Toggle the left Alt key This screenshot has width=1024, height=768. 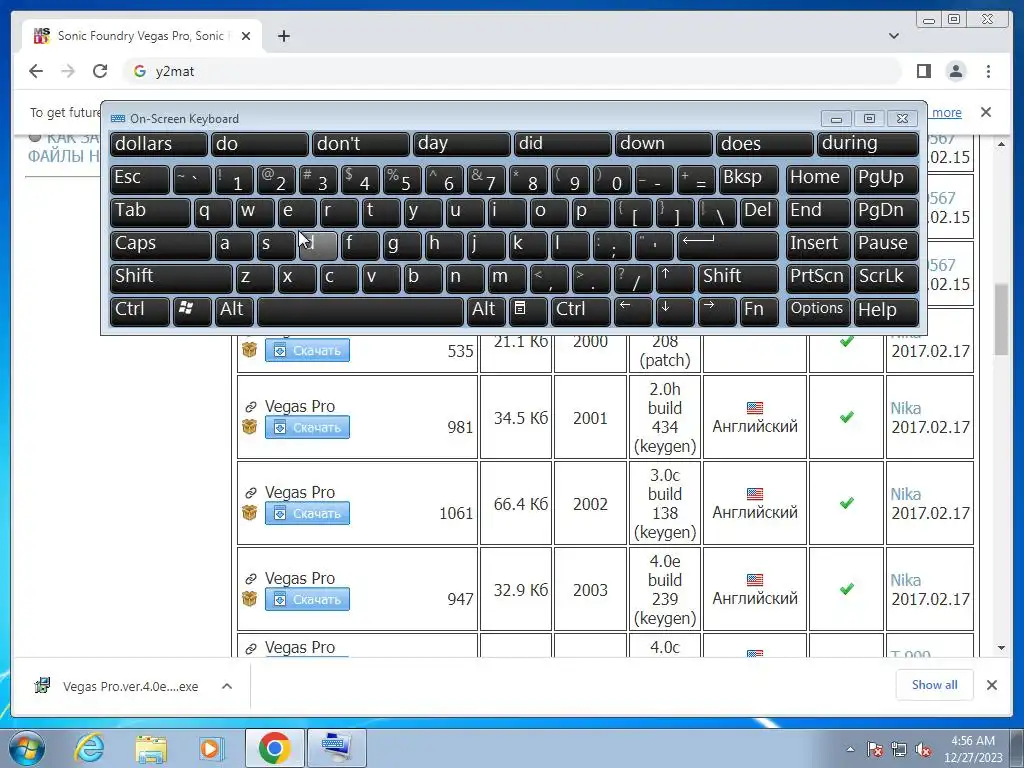coord(234,311)
